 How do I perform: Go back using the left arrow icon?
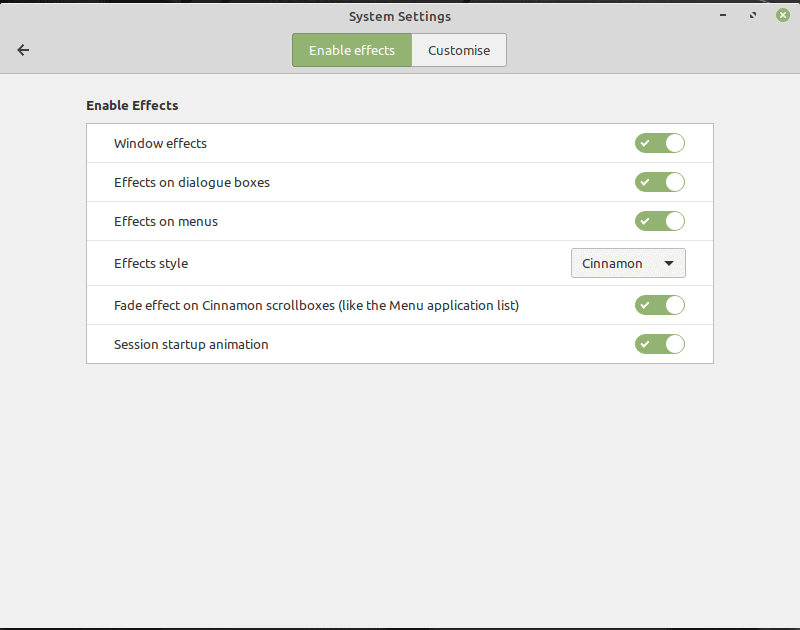pos(23,50)
